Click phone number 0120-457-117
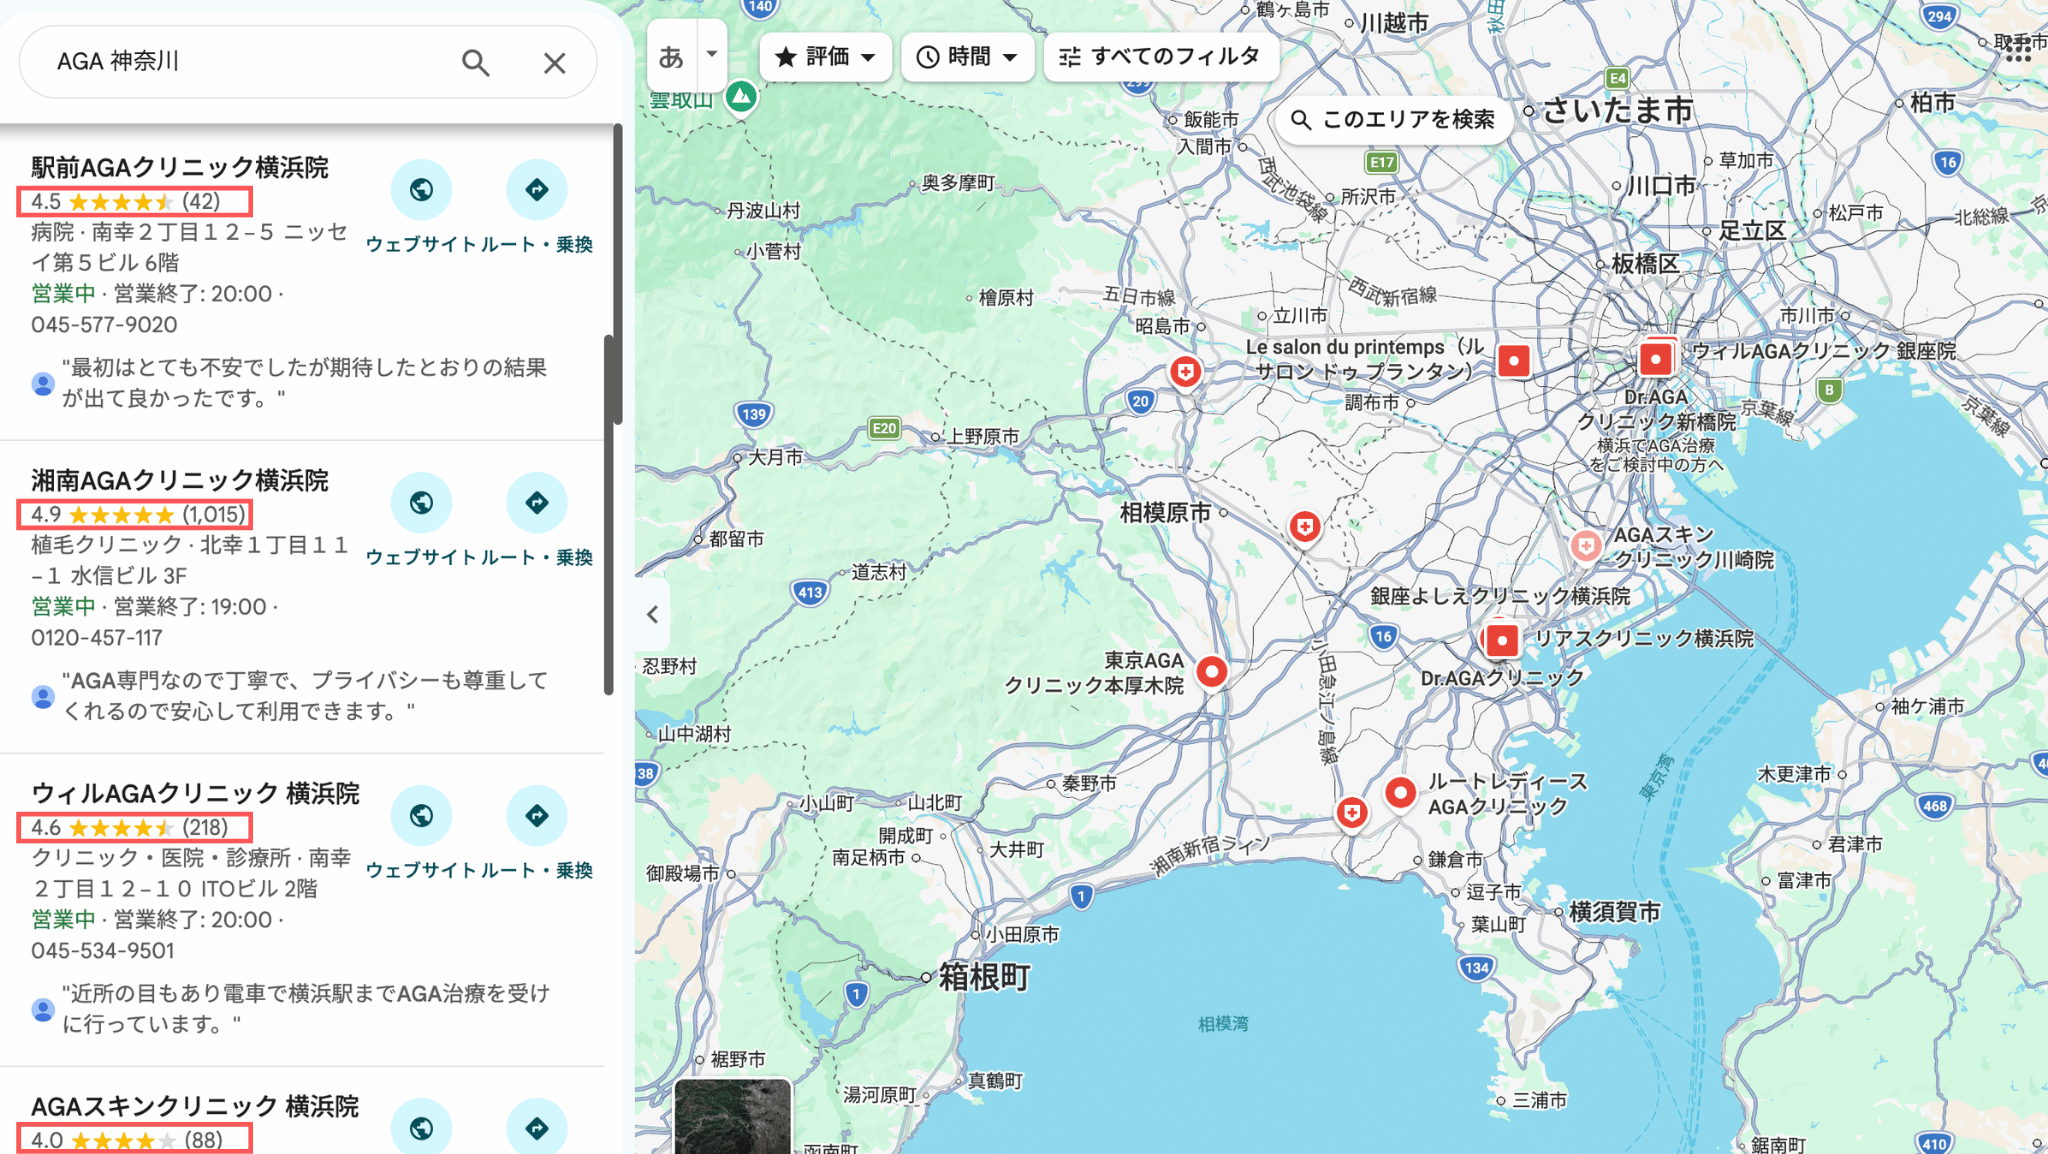The image size is (2048, 1154). point(97,638)
